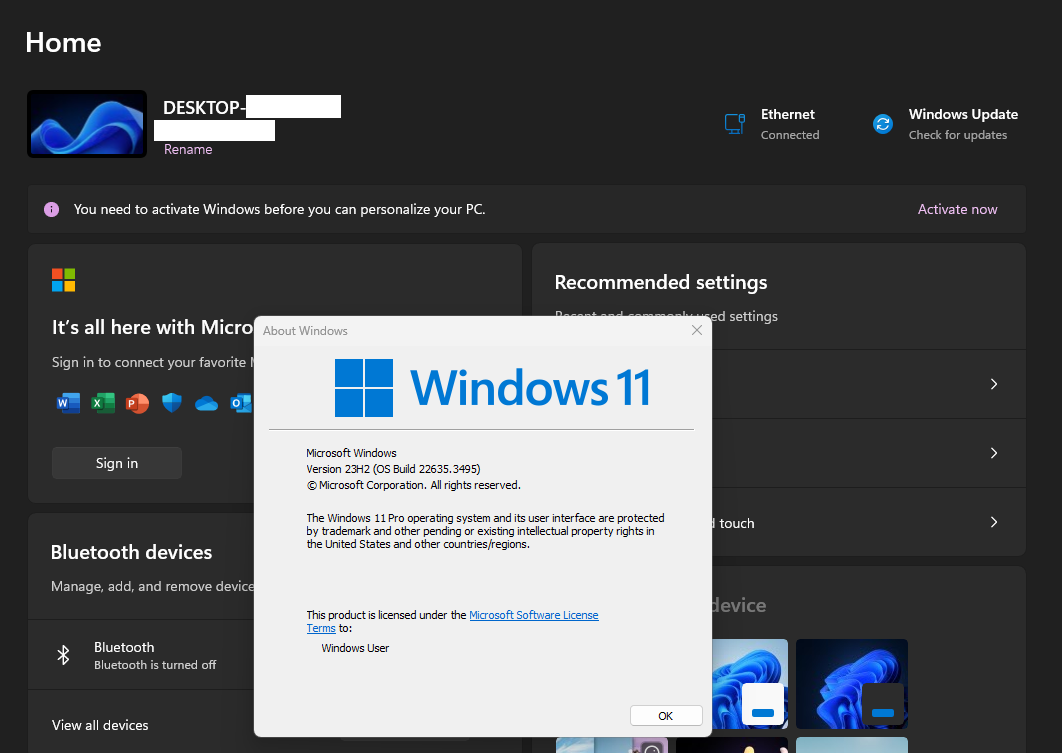Expand the touch setting row chevron

click(994, 522)
